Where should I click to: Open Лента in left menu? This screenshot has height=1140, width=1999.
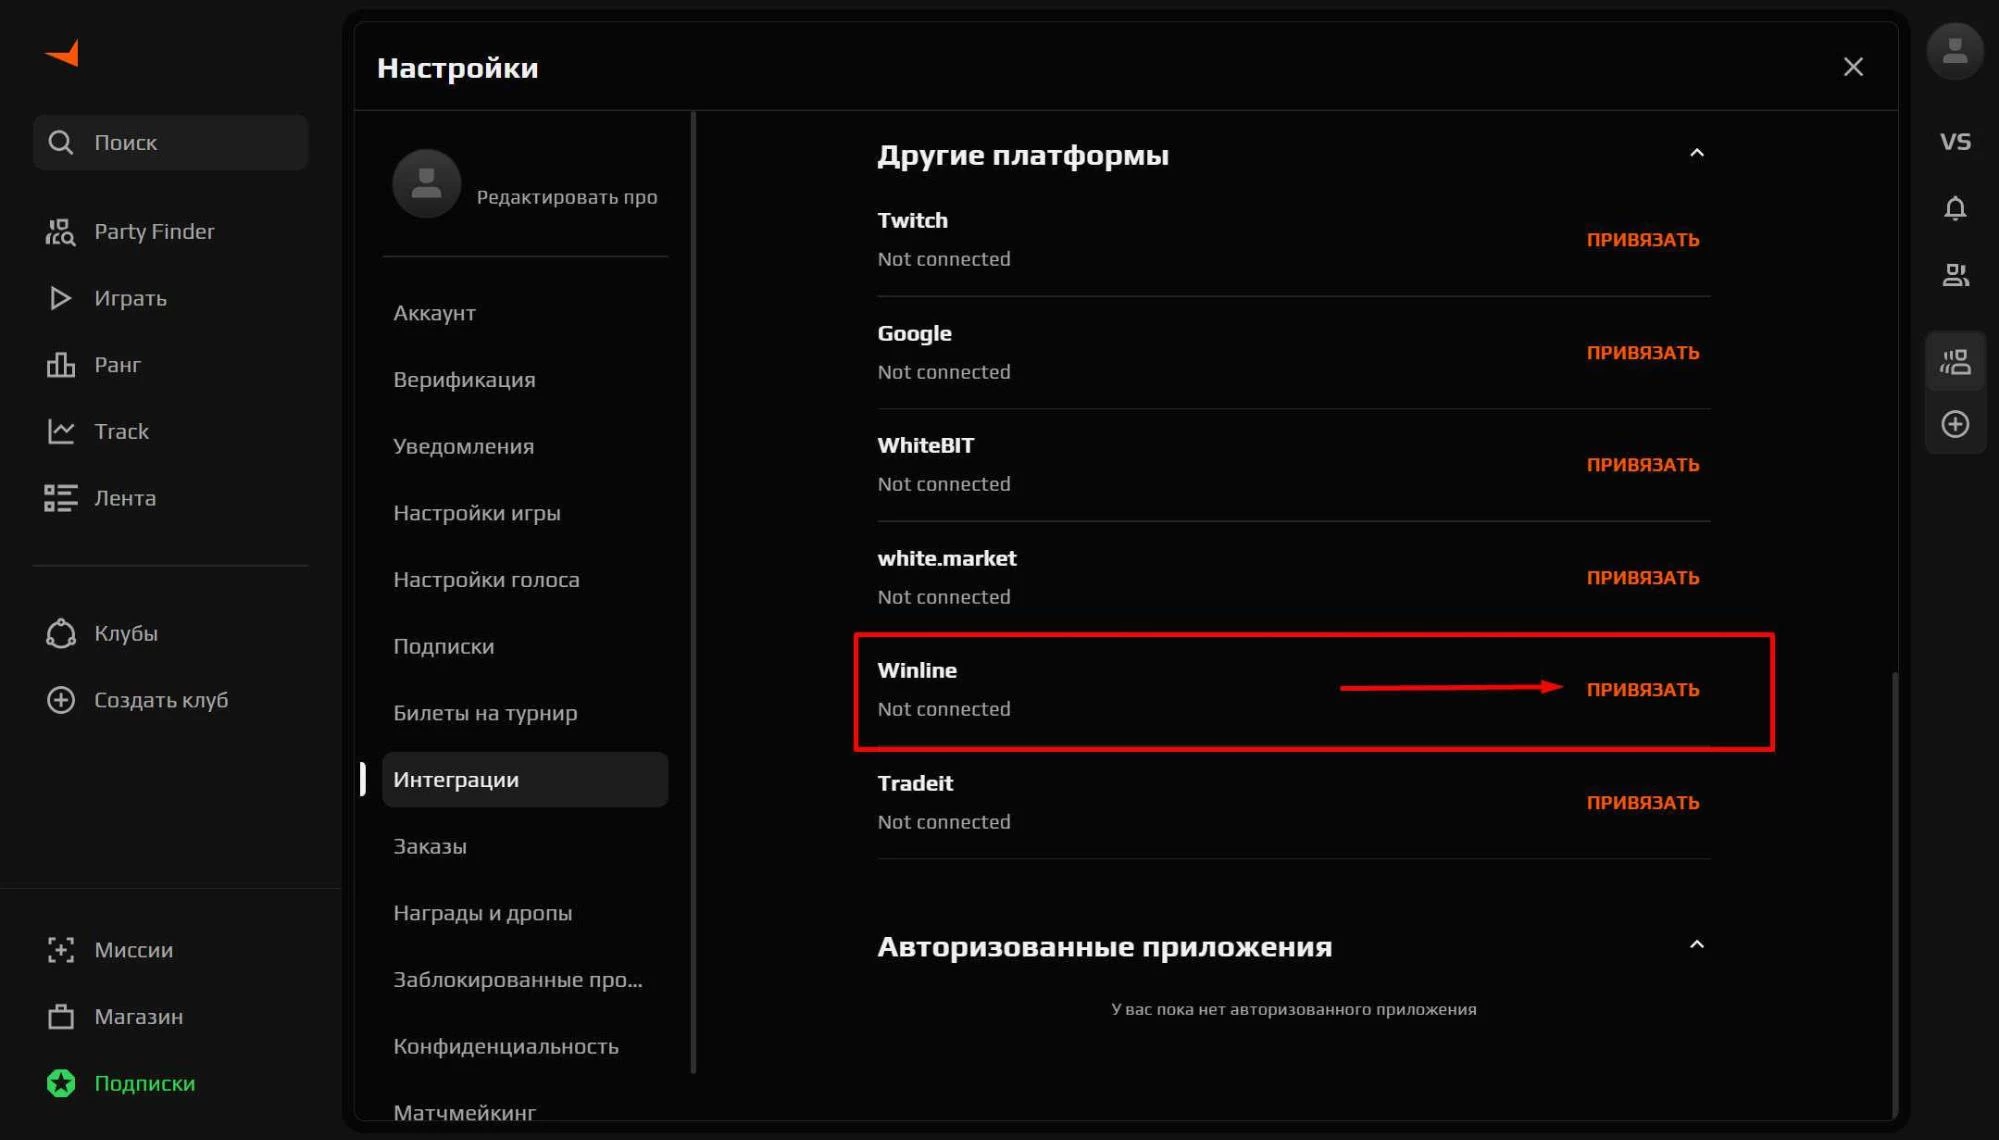pyautogui.click(x=171, y=498)
